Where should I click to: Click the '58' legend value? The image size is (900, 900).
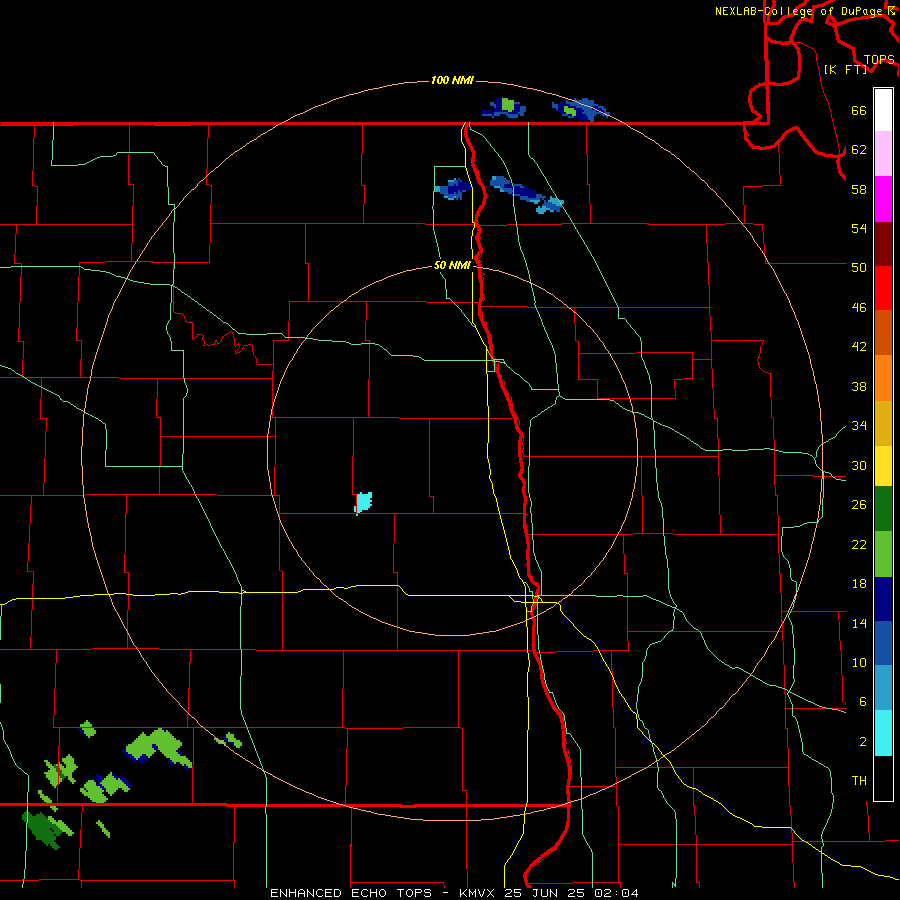[x=859, y=189]
